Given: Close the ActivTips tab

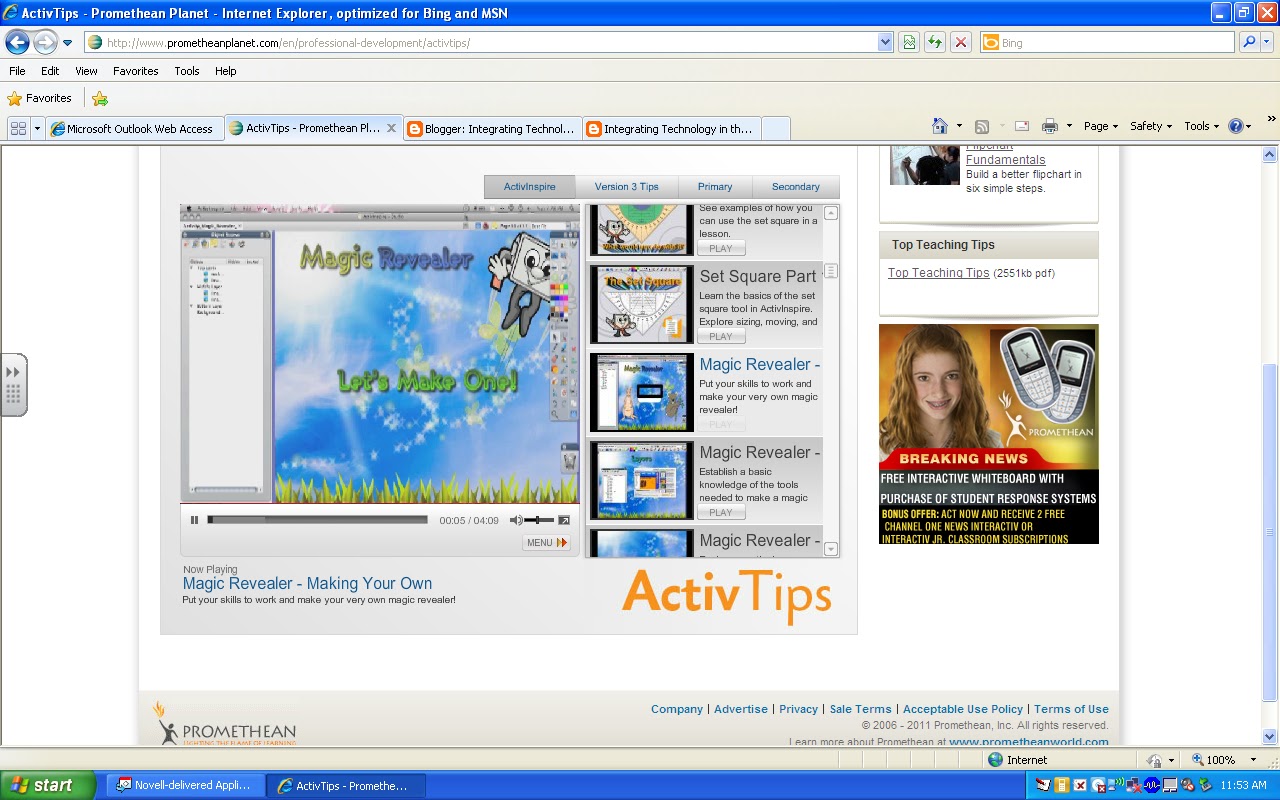Looking at the screenshot, I should click(391, 128).
